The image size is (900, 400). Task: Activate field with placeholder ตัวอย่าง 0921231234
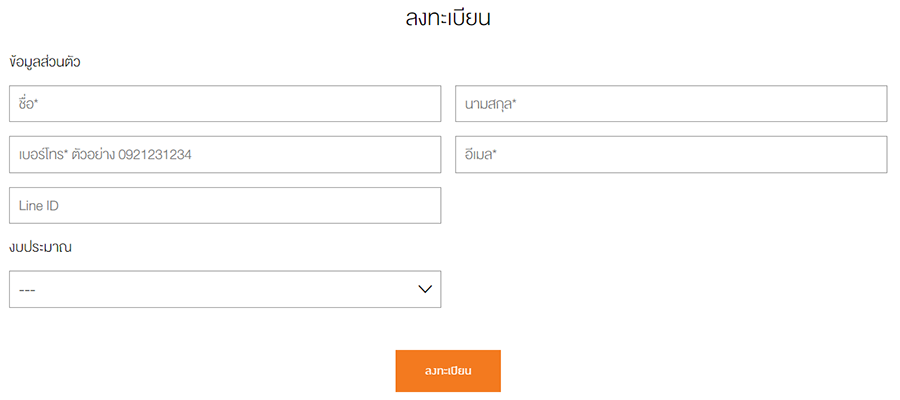(x=225, y=155)
